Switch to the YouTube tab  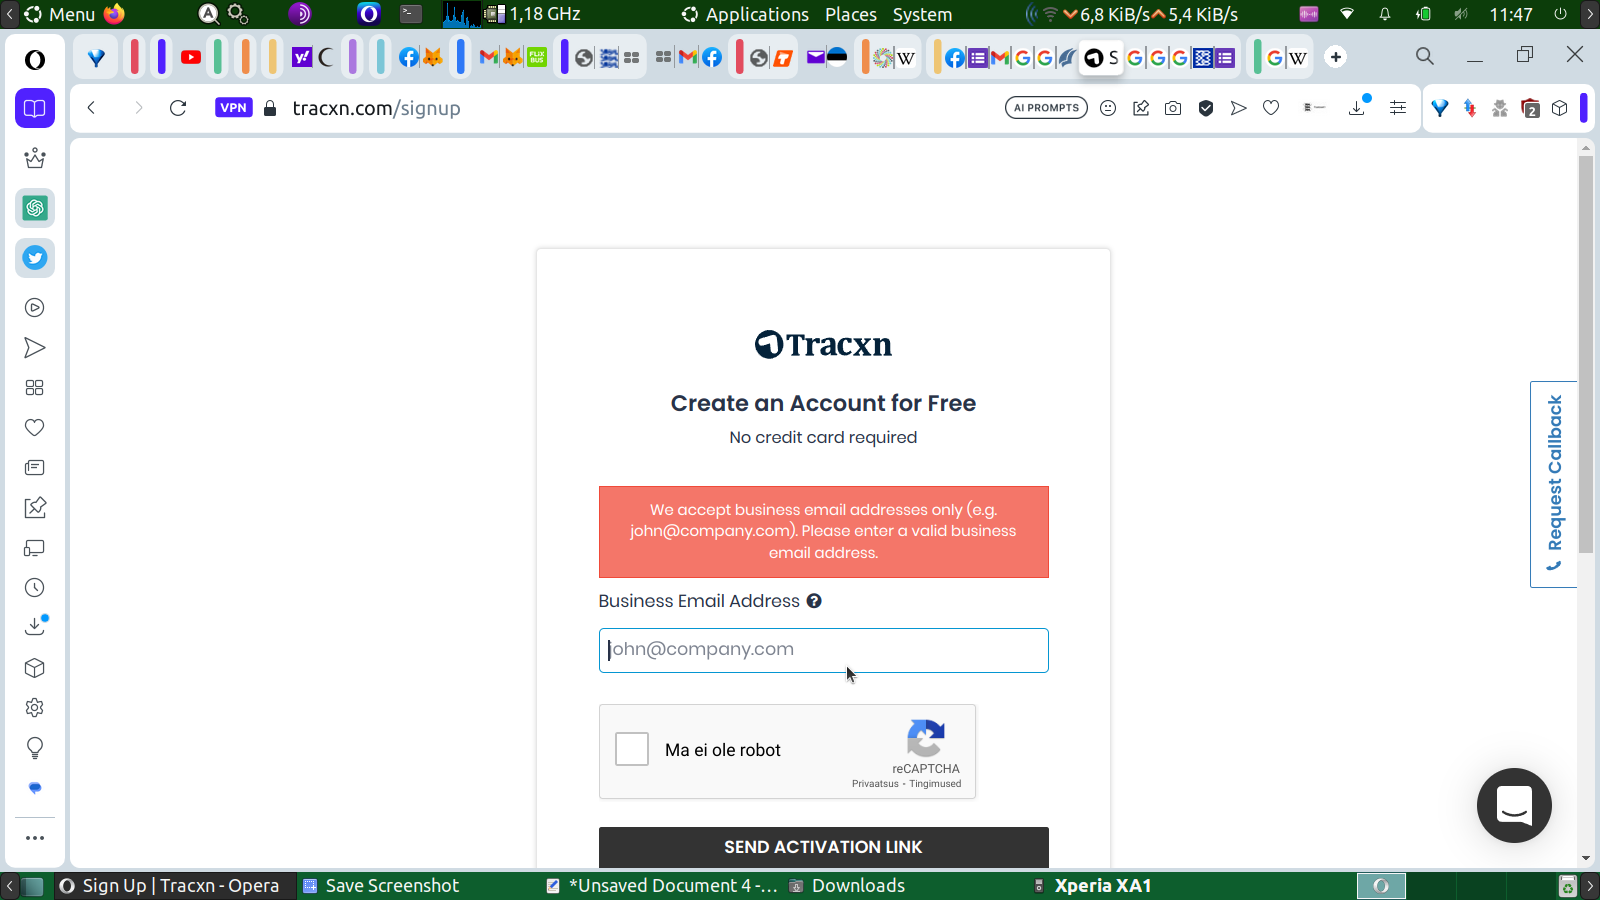(191, 58)
